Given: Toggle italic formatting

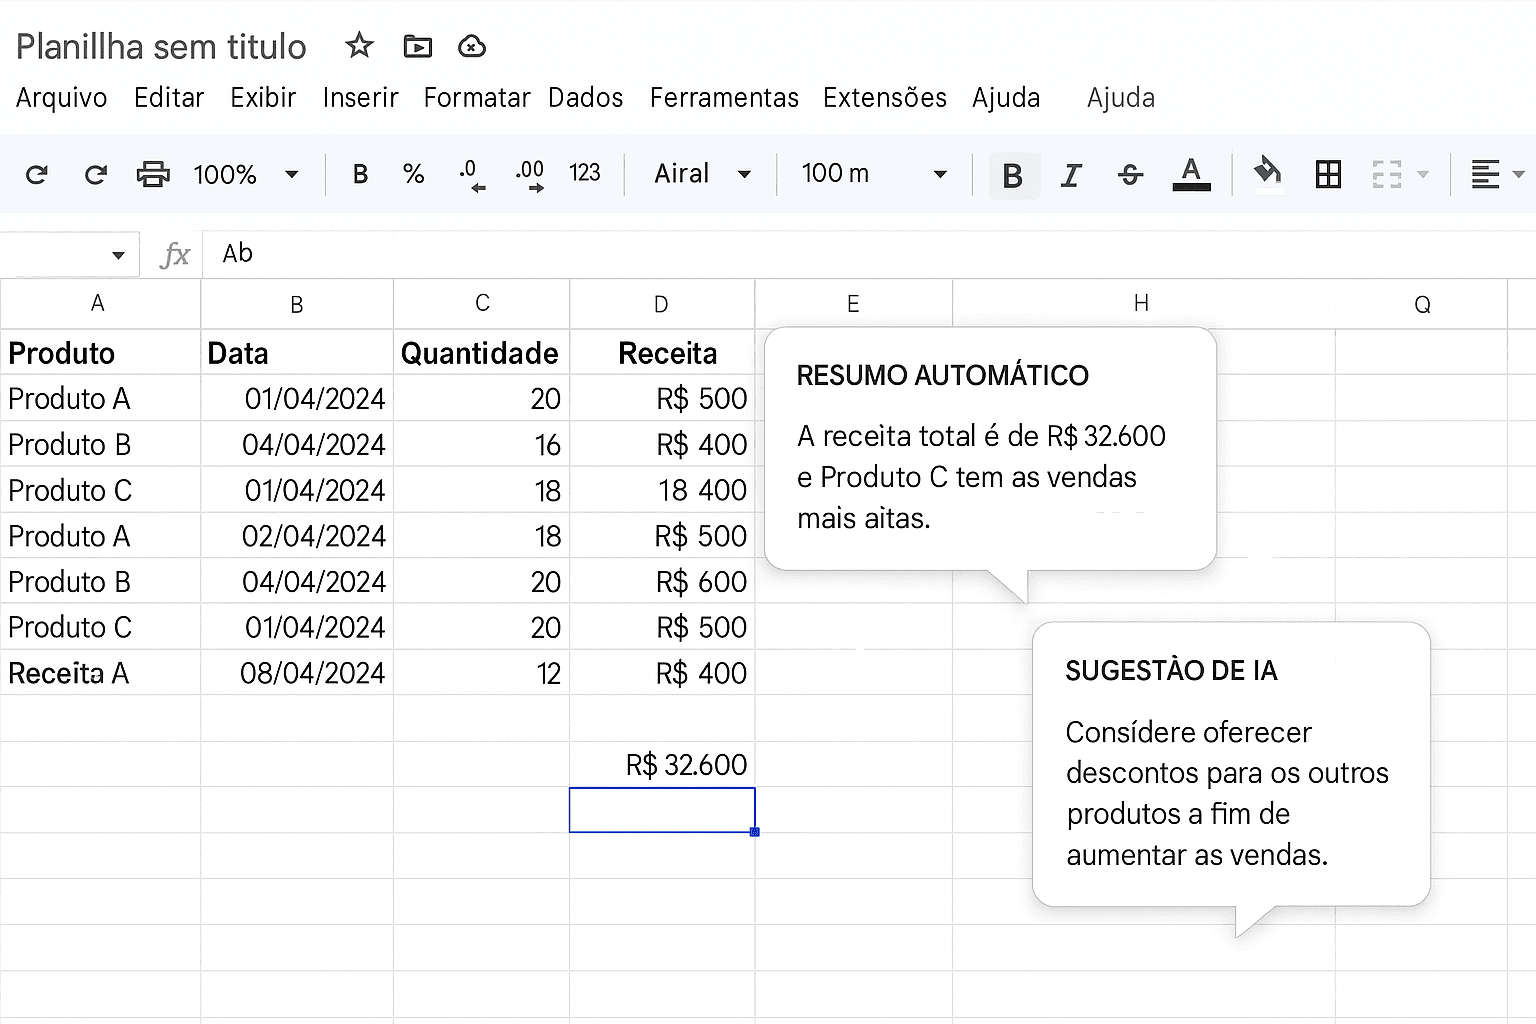Looking at the screenshot, I should tap(1071, 174).
